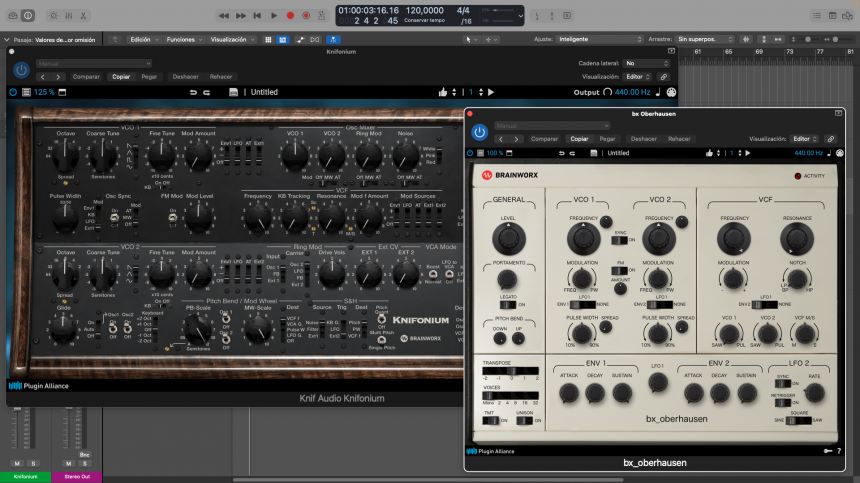Click Deshacer in bx Oberhausen window
The height and width of the screenshot is (483, 860).
point(643,139)
